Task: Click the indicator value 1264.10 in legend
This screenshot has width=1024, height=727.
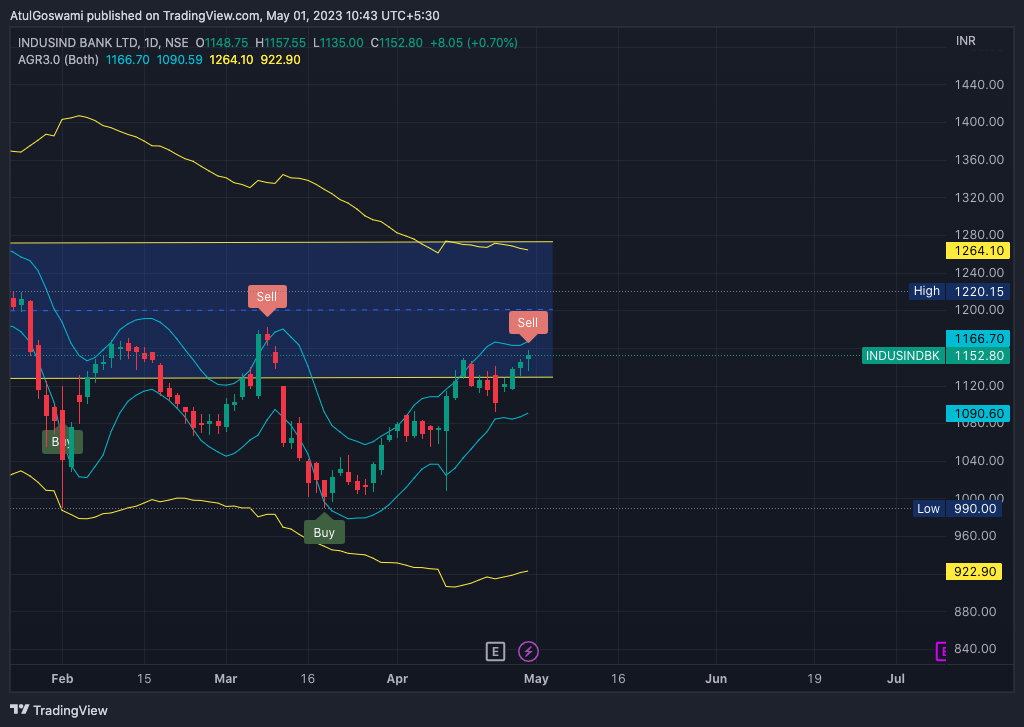Action: click(x=231, y=59)
